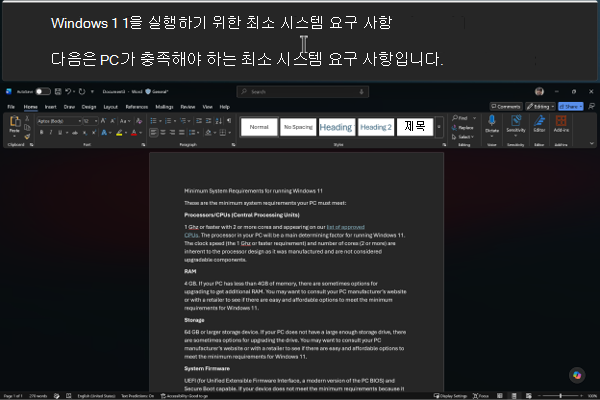
Task: Click the Paste clipboard icon
Action: [15, 121]
